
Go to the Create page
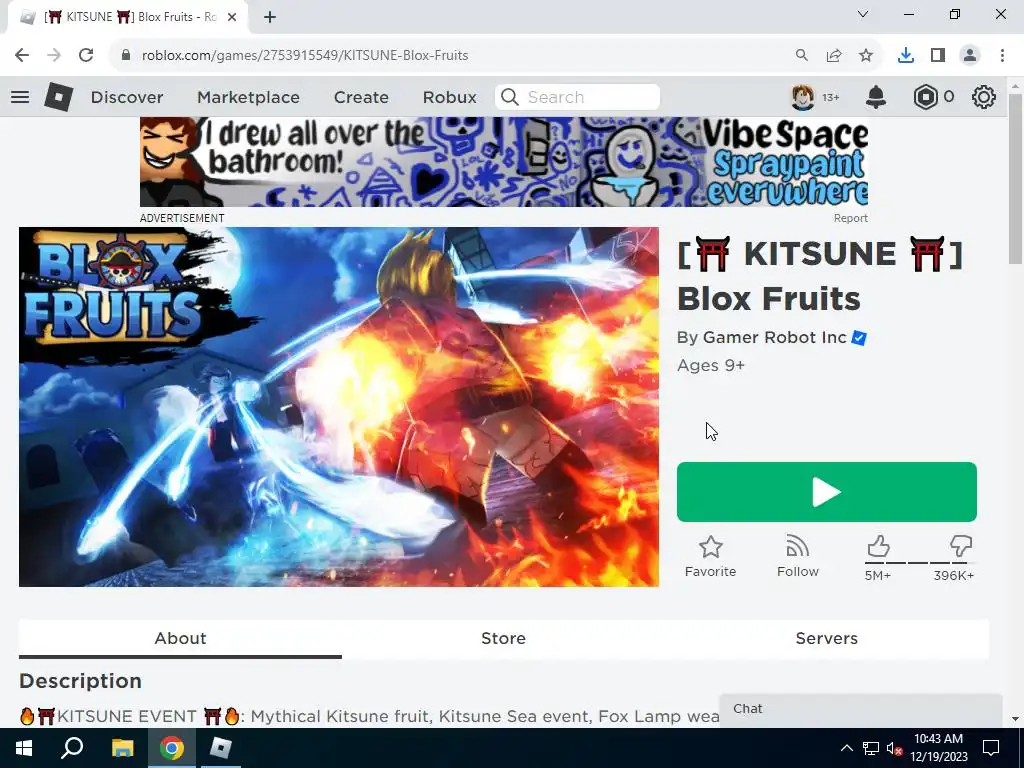point(361,97)
